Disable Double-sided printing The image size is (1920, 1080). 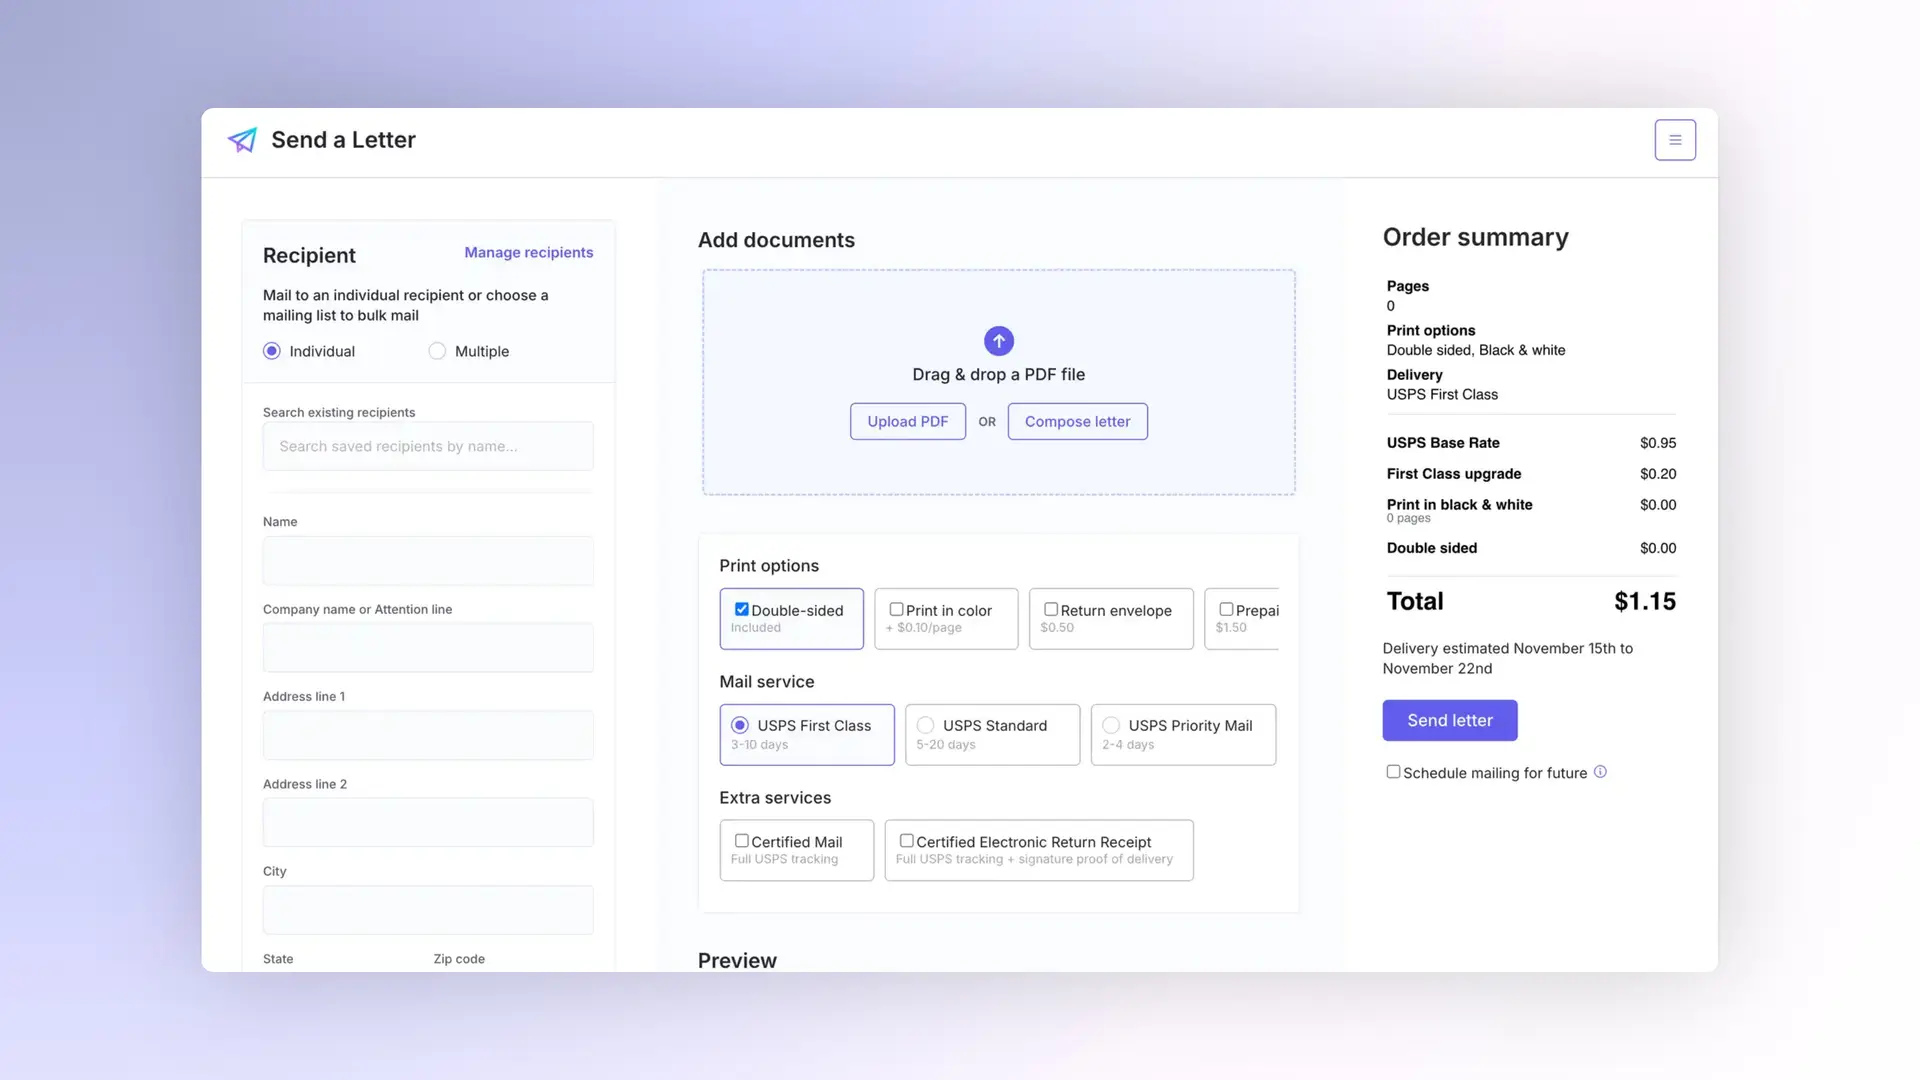(x=741, y=608)
